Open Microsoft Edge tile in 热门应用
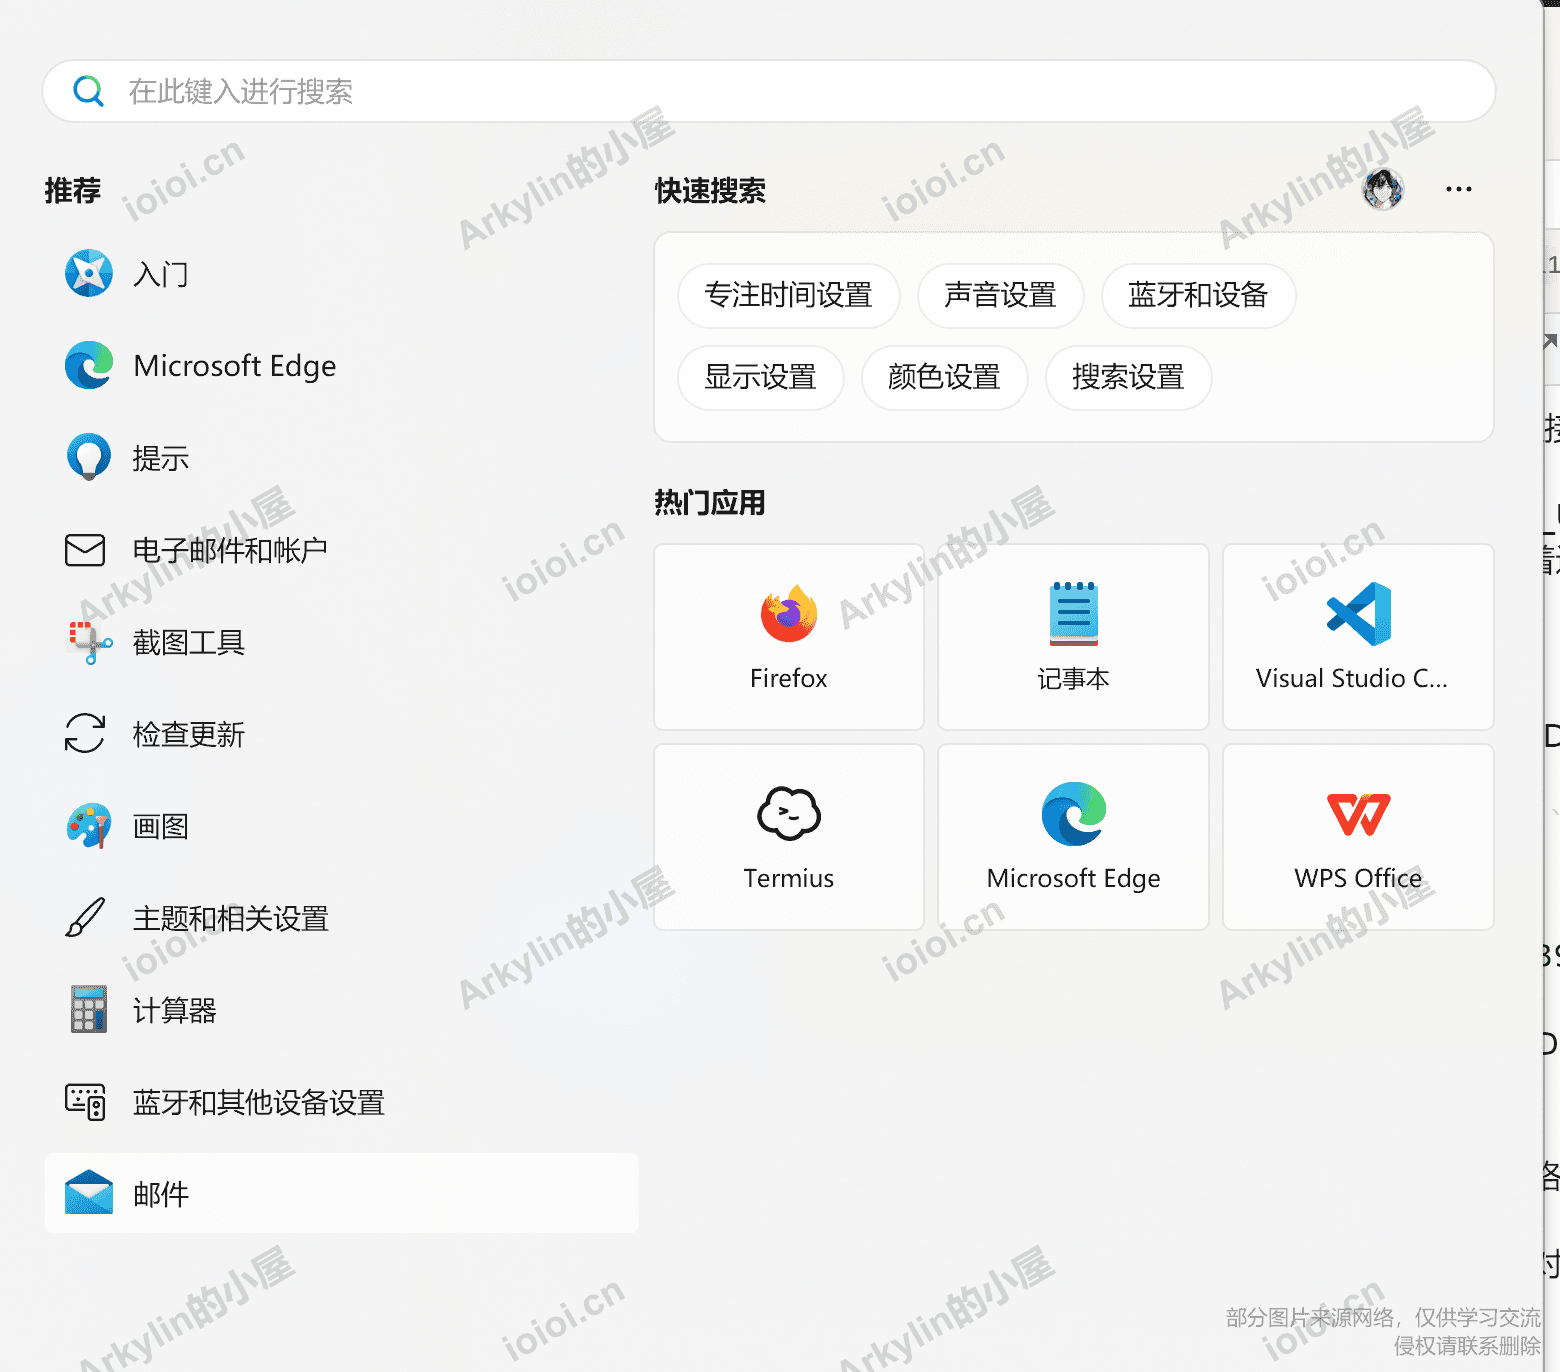Viewport: 1560px width, 1372px height. [1074, 837]
